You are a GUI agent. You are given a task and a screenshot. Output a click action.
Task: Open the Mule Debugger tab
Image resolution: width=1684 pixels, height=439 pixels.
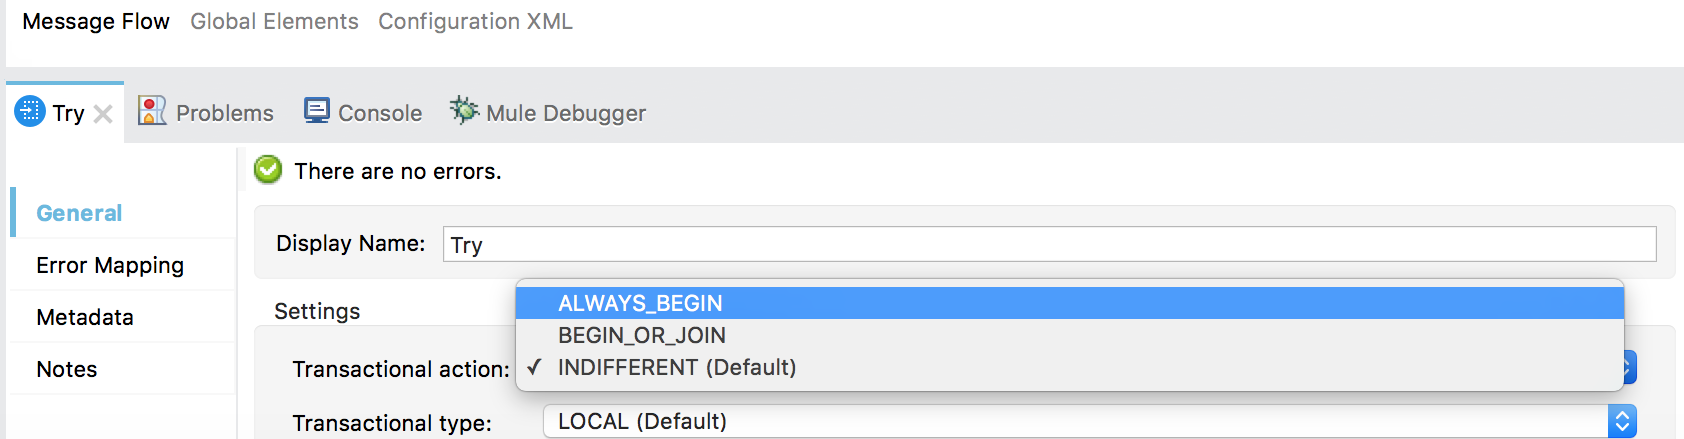(x=565, y=113)
